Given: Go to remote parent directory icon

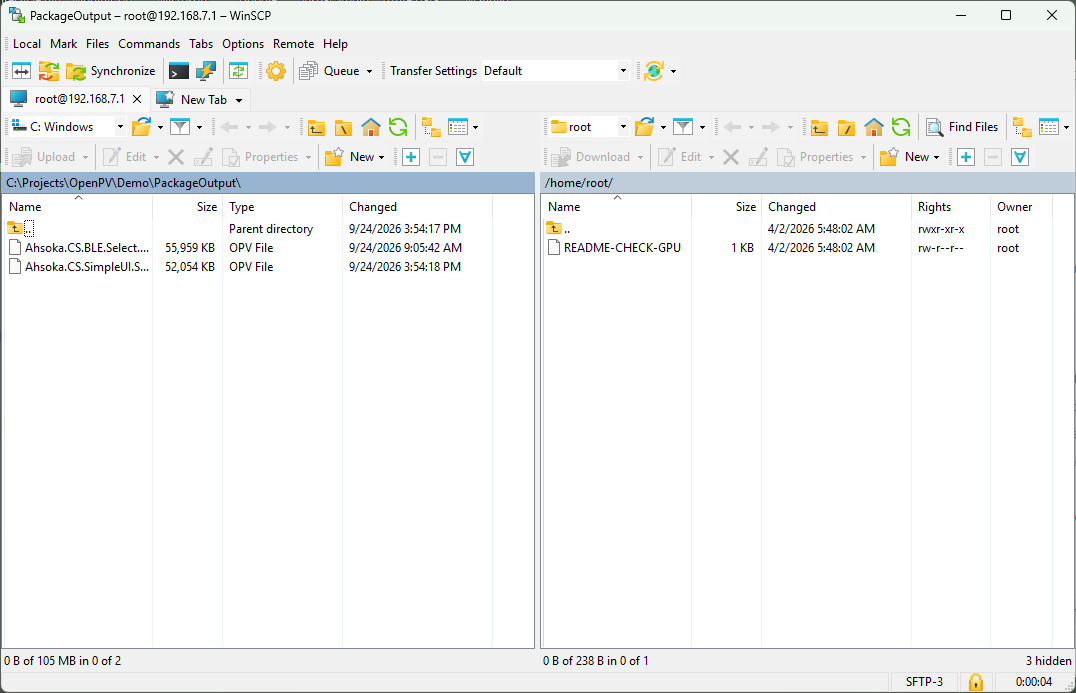Looking at the screenshot, I should [819, 127].
